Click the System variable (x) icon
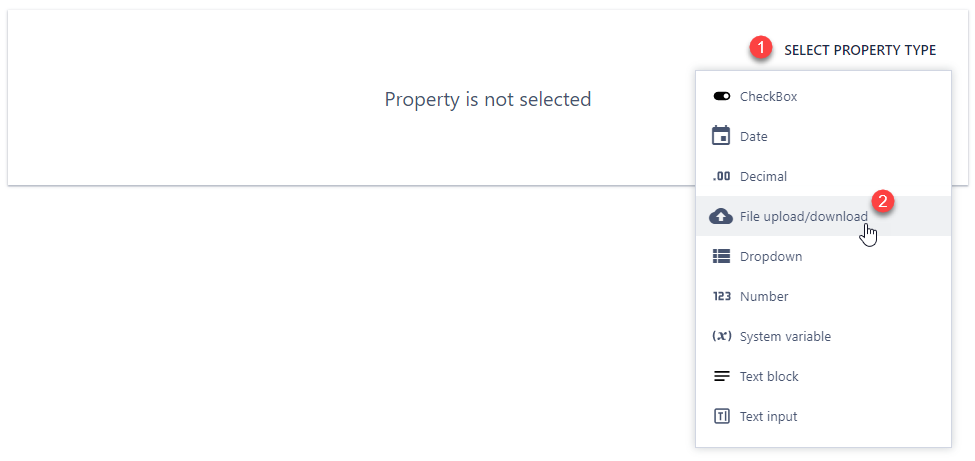Screen dimensions: 975x461 [x=721, y=337]
